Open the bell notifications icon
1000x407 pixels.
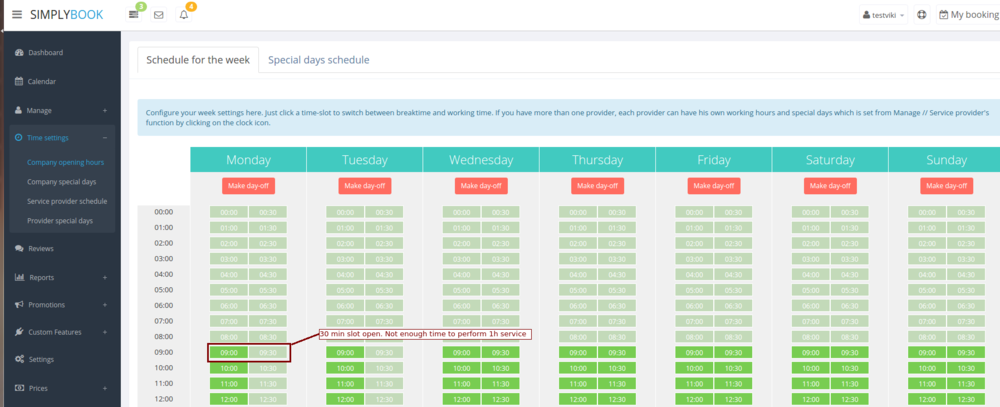184,15
